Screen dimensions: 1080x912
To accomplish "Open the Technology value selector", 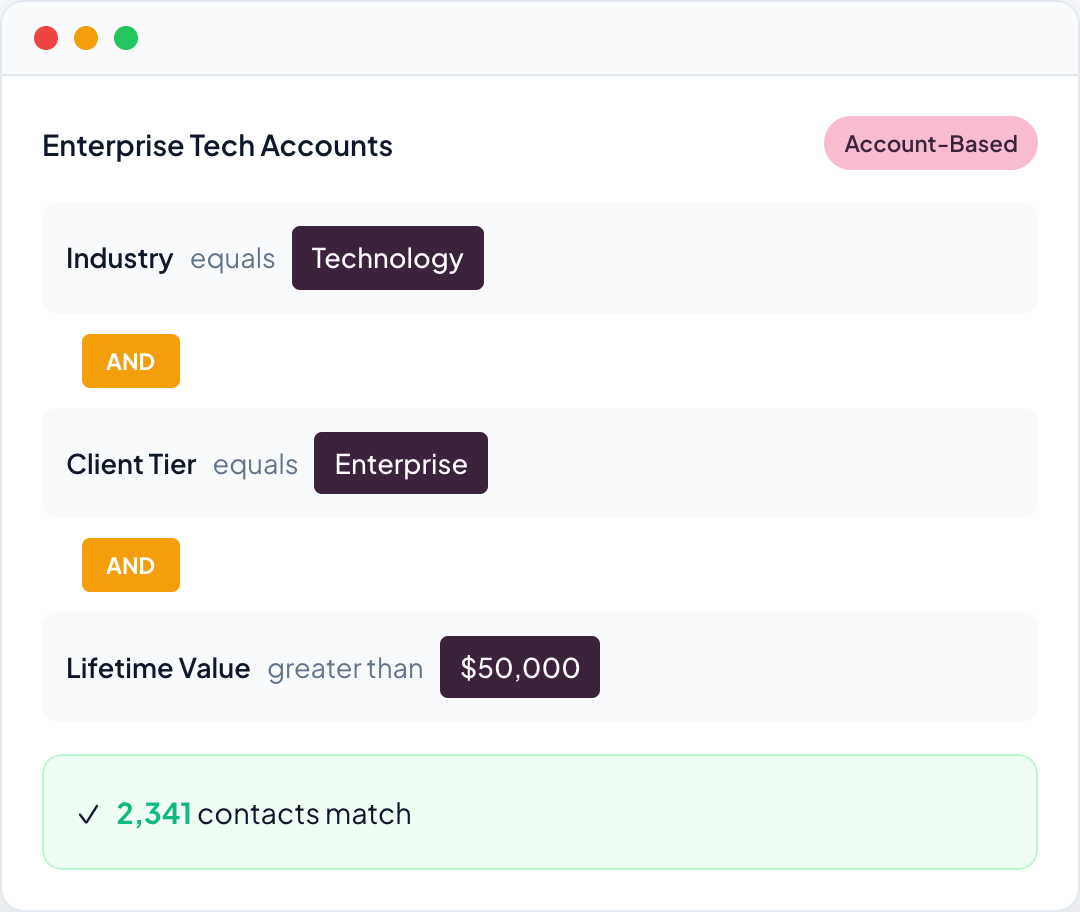I will tap(387, 258).
